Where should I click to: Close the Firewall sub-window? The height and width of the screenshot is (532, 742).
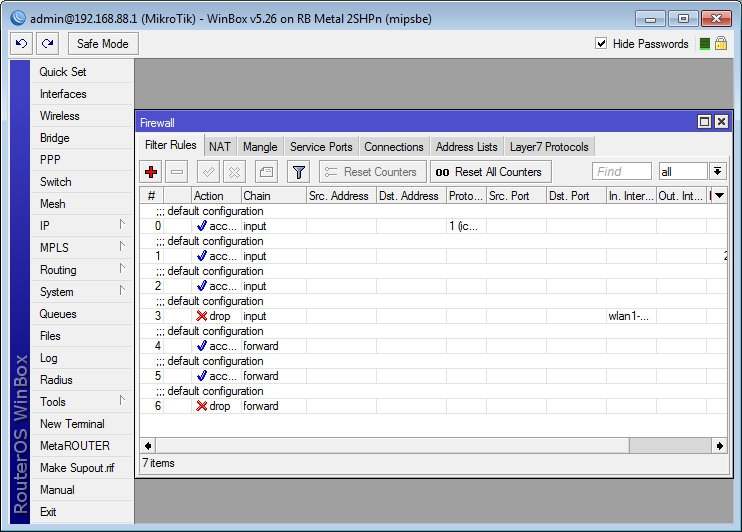[x=721, y=122]
